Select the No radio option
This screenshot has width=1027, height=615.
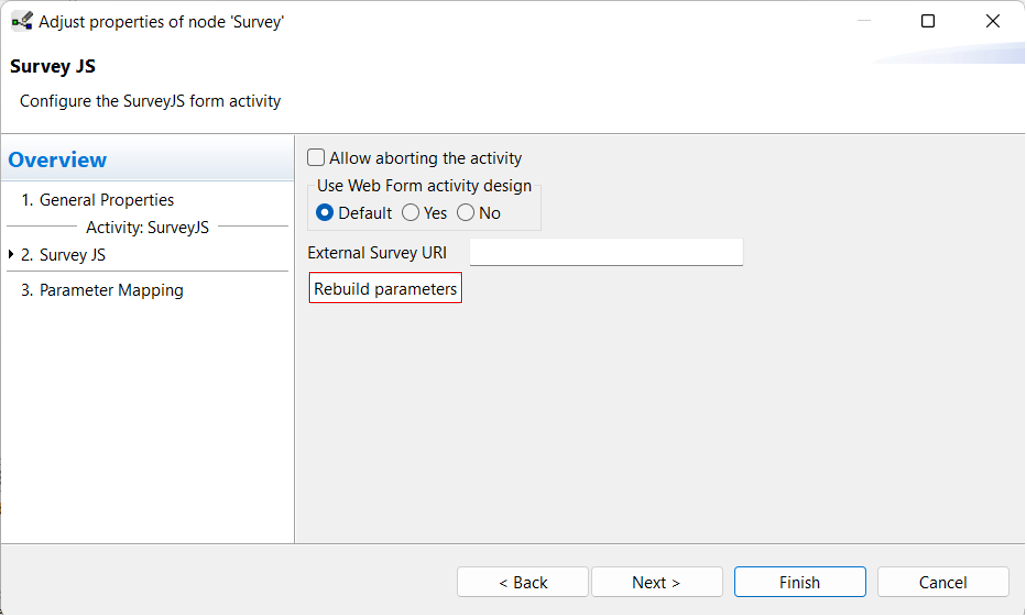pos(466,213)
